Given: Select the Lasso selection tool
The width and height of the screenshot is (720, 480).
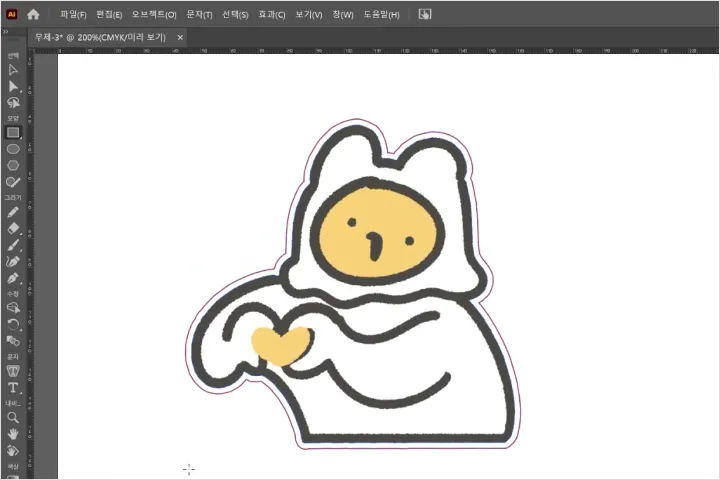Looking at the screenshot, I should pyautogui.click(x=13, y=102).
